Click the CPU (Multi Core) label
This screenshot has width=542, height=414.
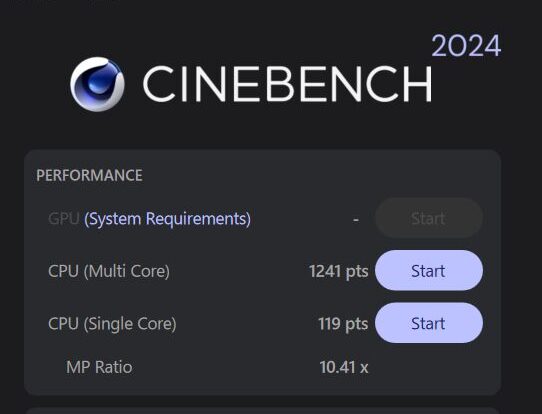coord(109,271)
